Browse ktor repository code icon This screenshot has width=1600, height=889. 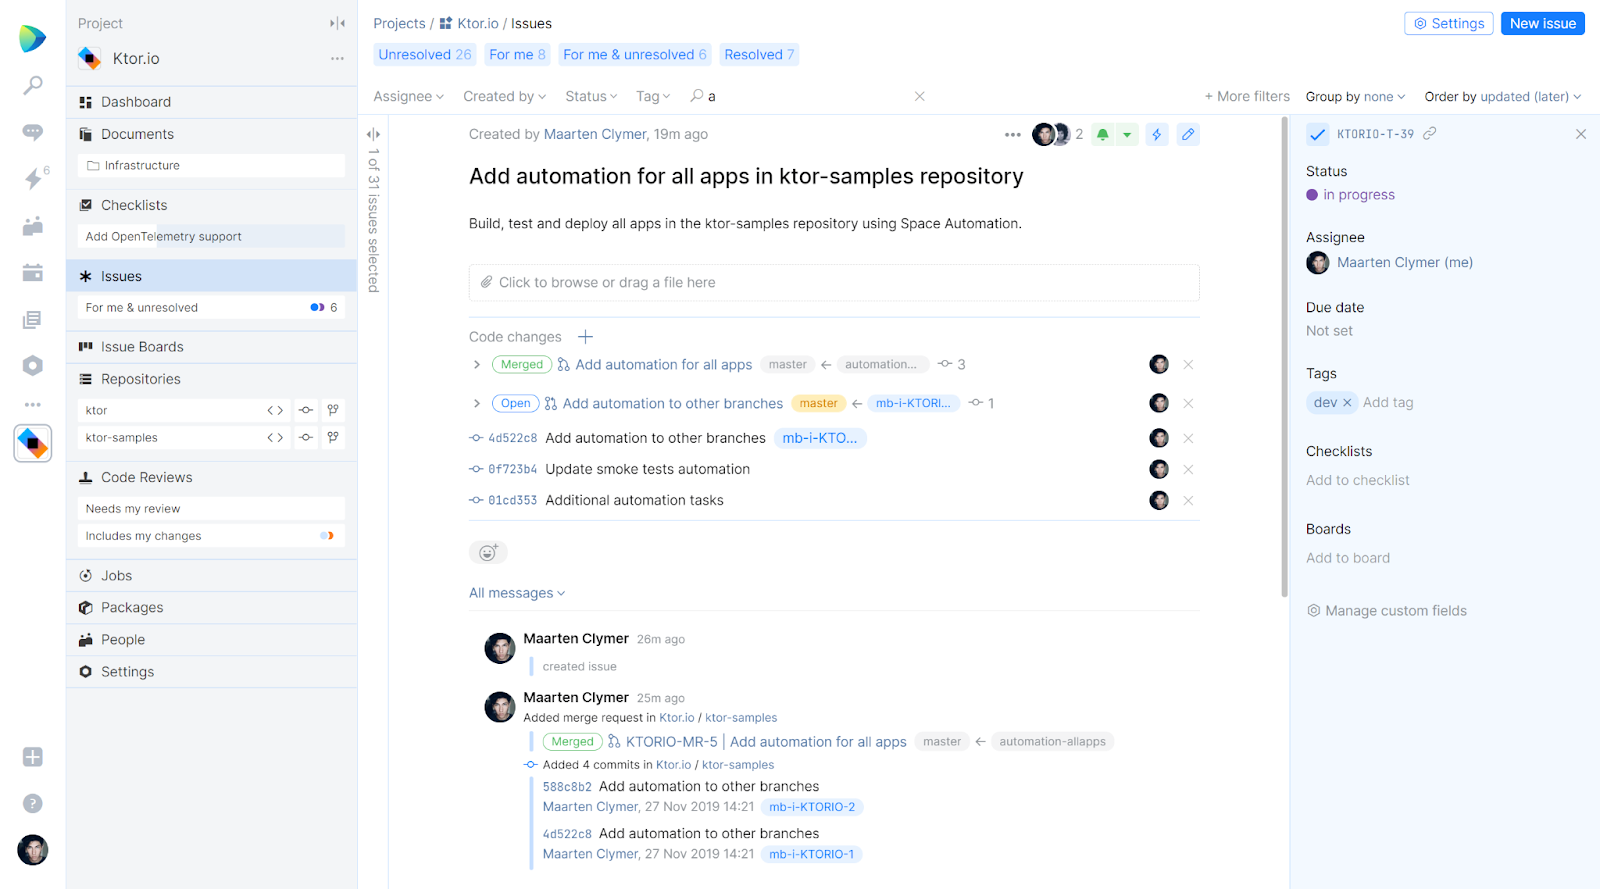[275, 410]
